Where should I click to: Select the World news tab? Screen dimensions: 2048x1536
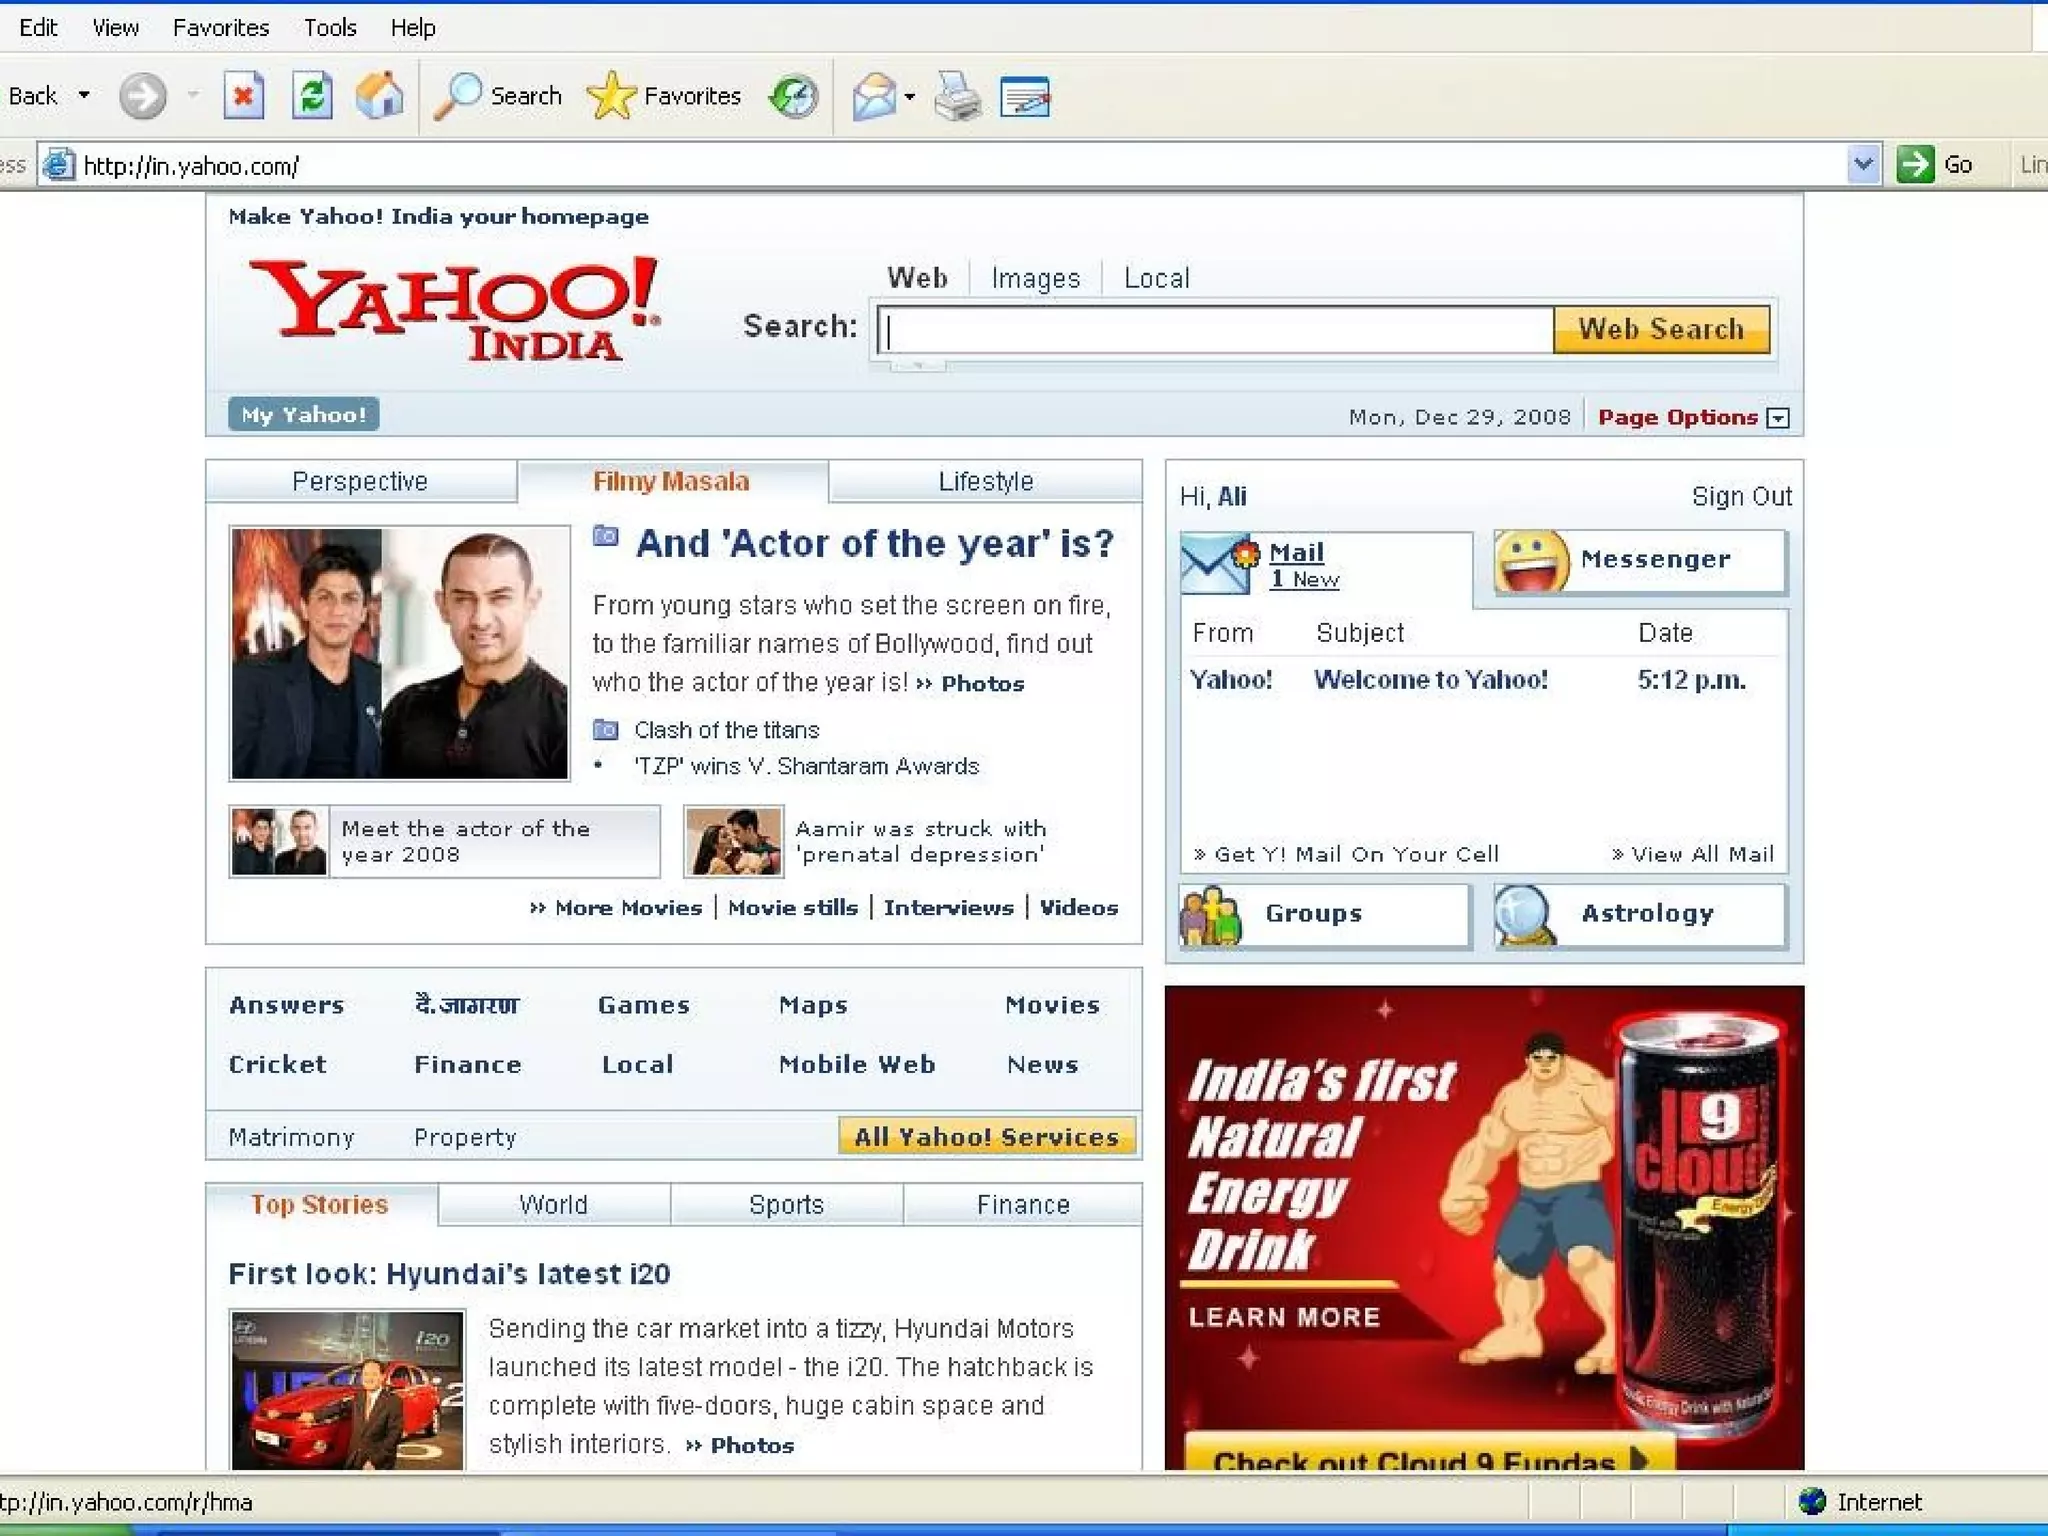coord(553,1205)
